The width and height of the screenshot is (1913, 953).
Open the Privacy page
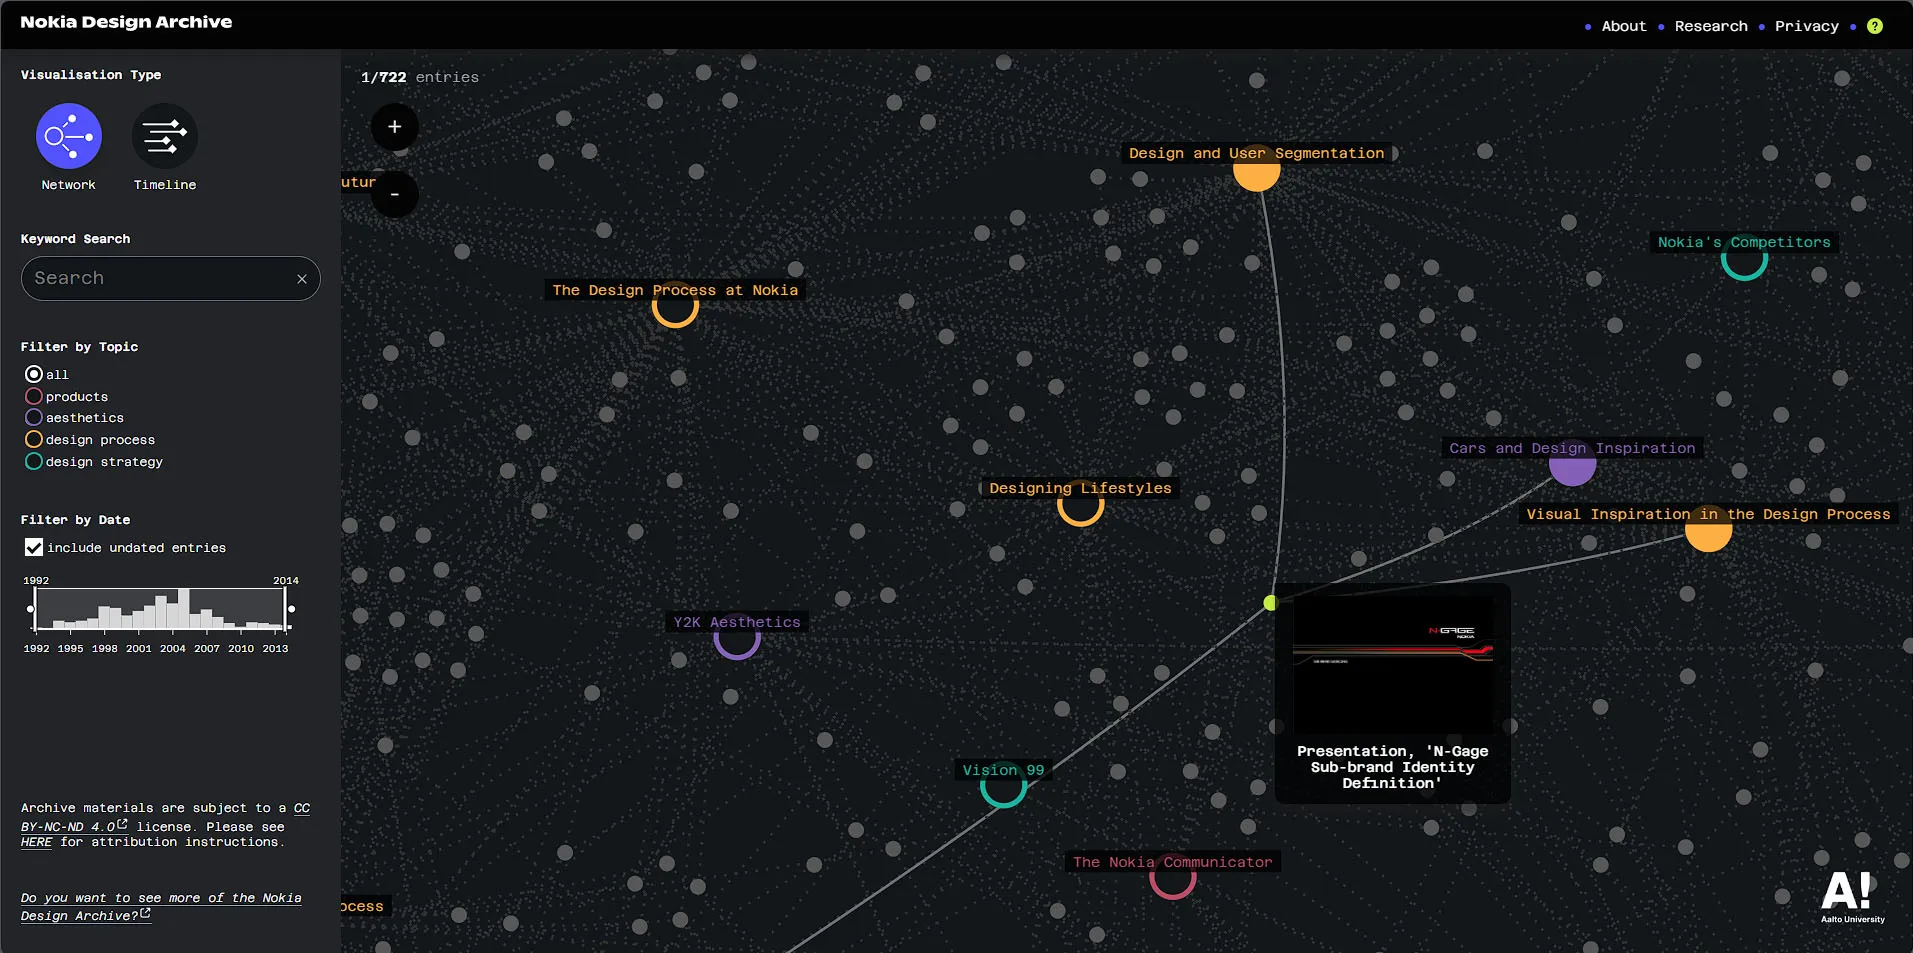(x=1806, y=26)
